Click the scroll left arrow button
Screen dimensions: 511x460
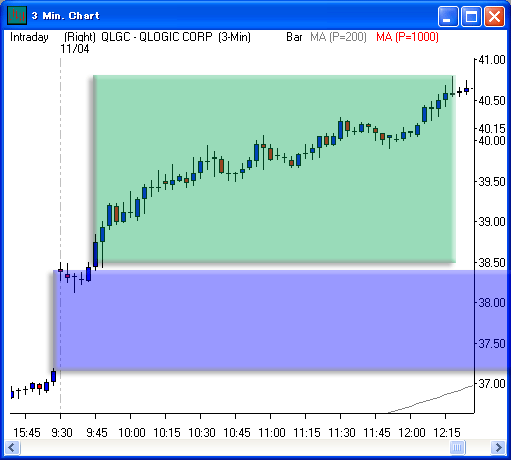[12, 447]
